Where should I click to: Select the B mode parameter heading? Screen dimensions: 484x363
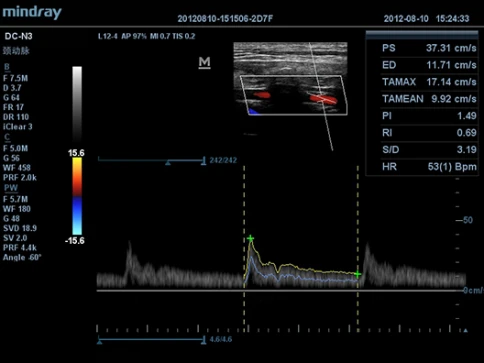pos(7,67)
